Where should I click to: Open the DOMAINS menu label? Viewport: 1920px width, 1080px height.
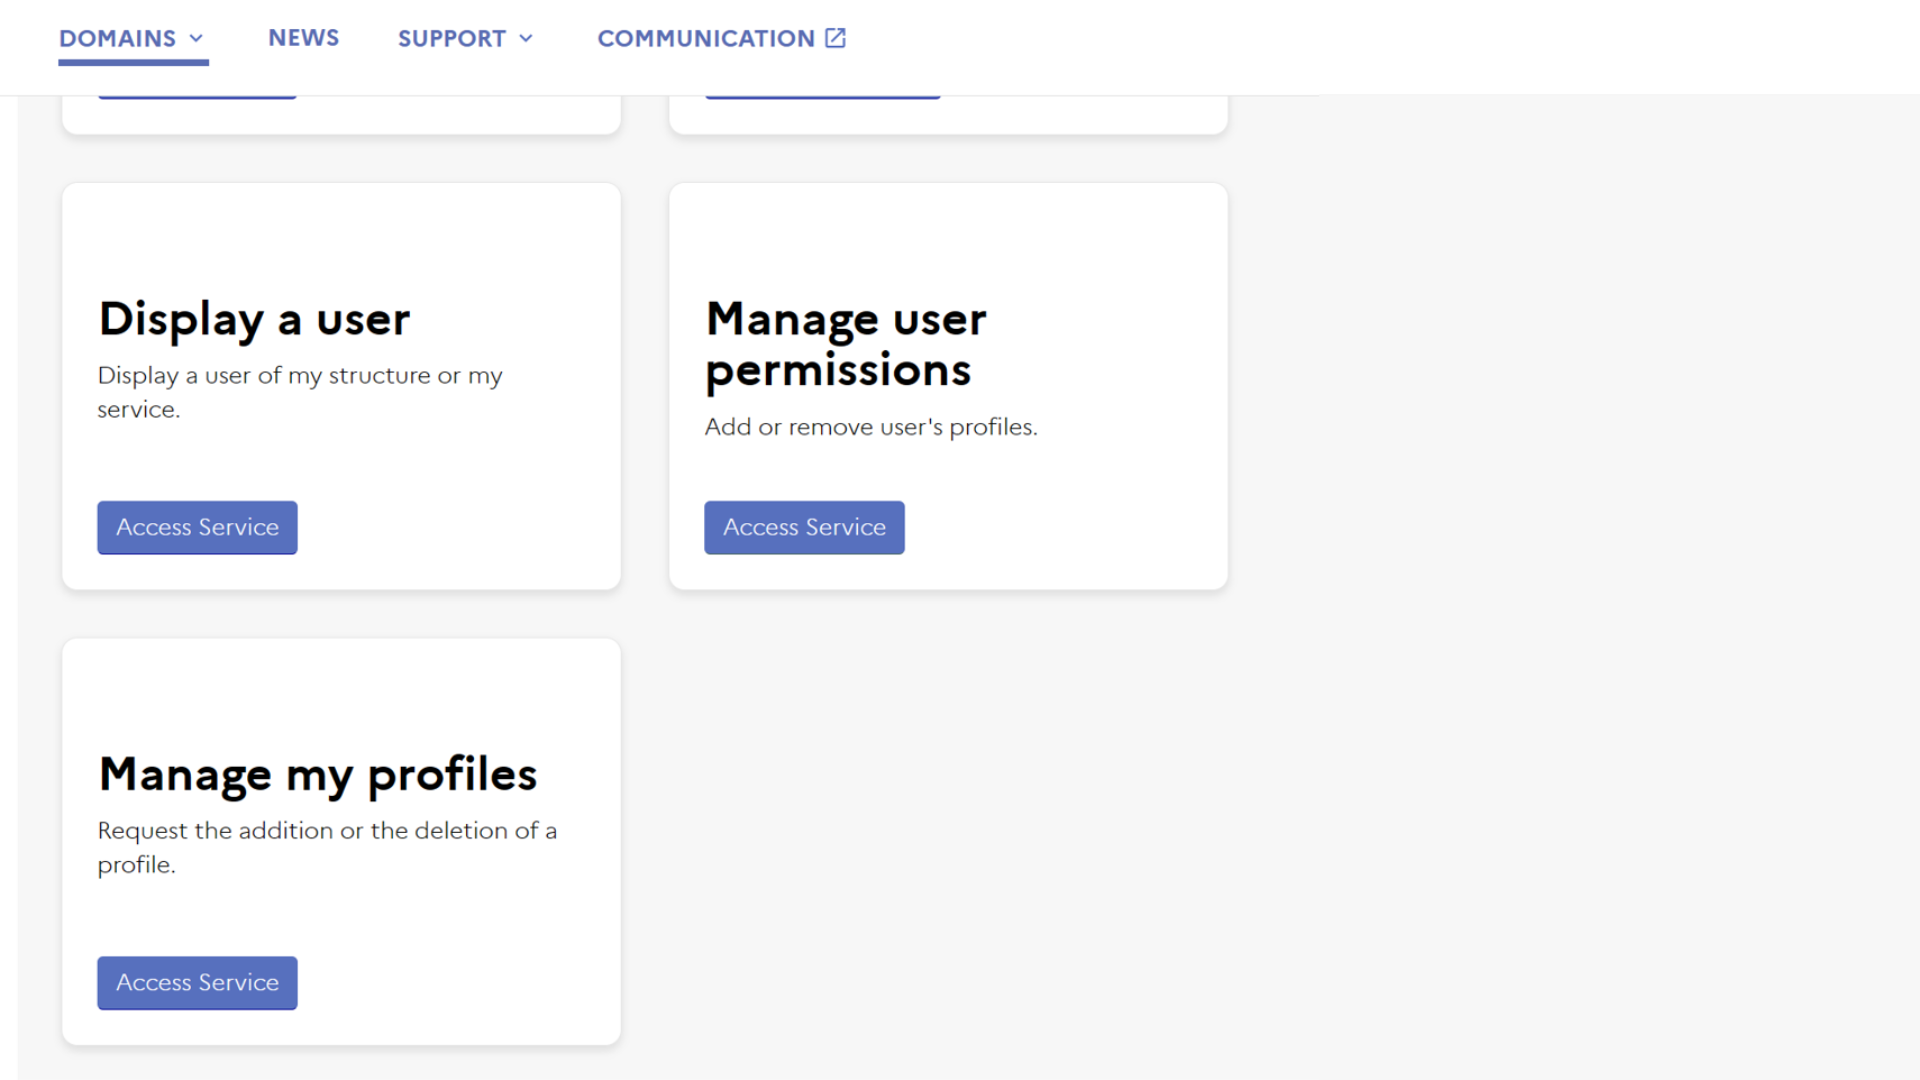coord(117,38)
